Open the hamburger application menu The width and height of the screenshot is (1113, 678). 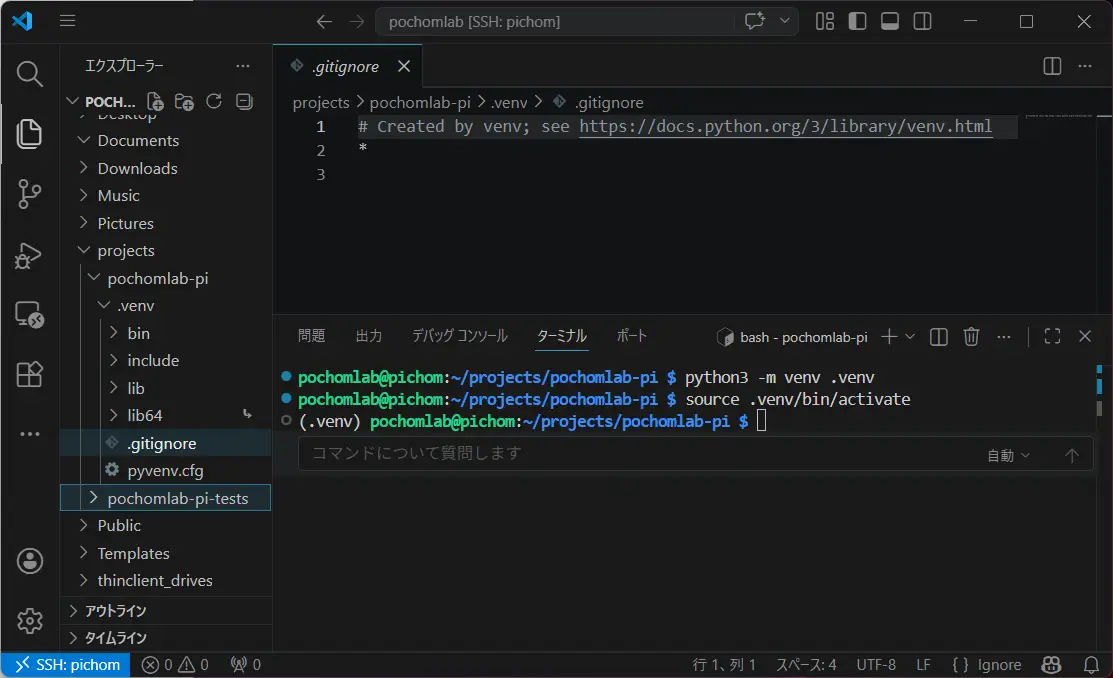coord(67,21)
